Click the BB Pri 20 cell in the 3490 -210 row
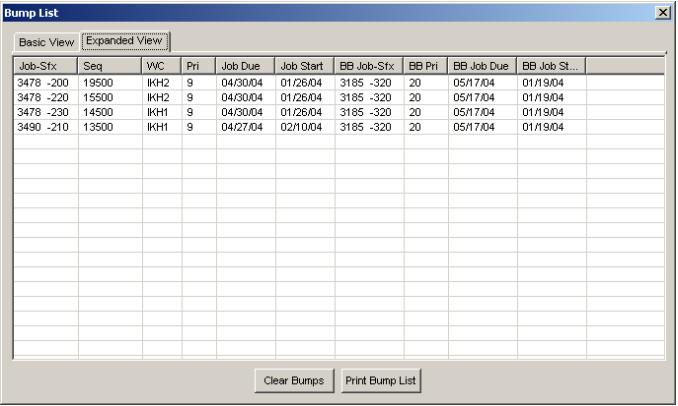Screen dimensions: 678x406 pos(426,127)
